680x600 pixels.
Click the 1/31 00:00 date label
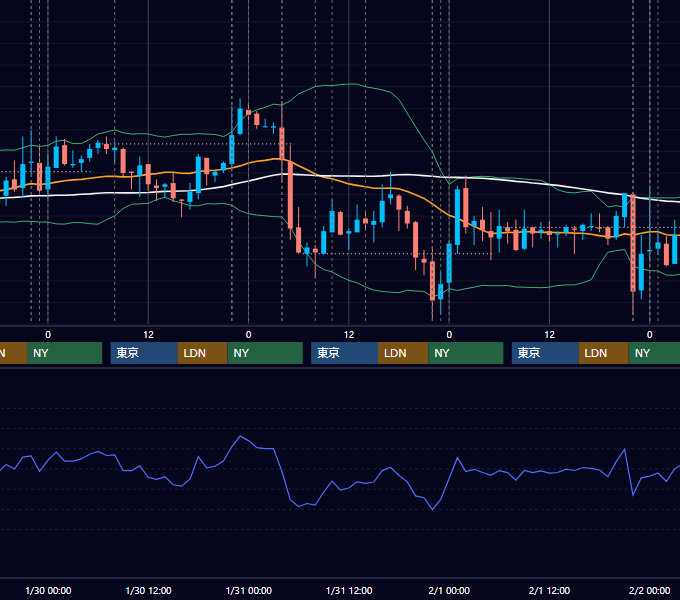[x=248, y=590]
